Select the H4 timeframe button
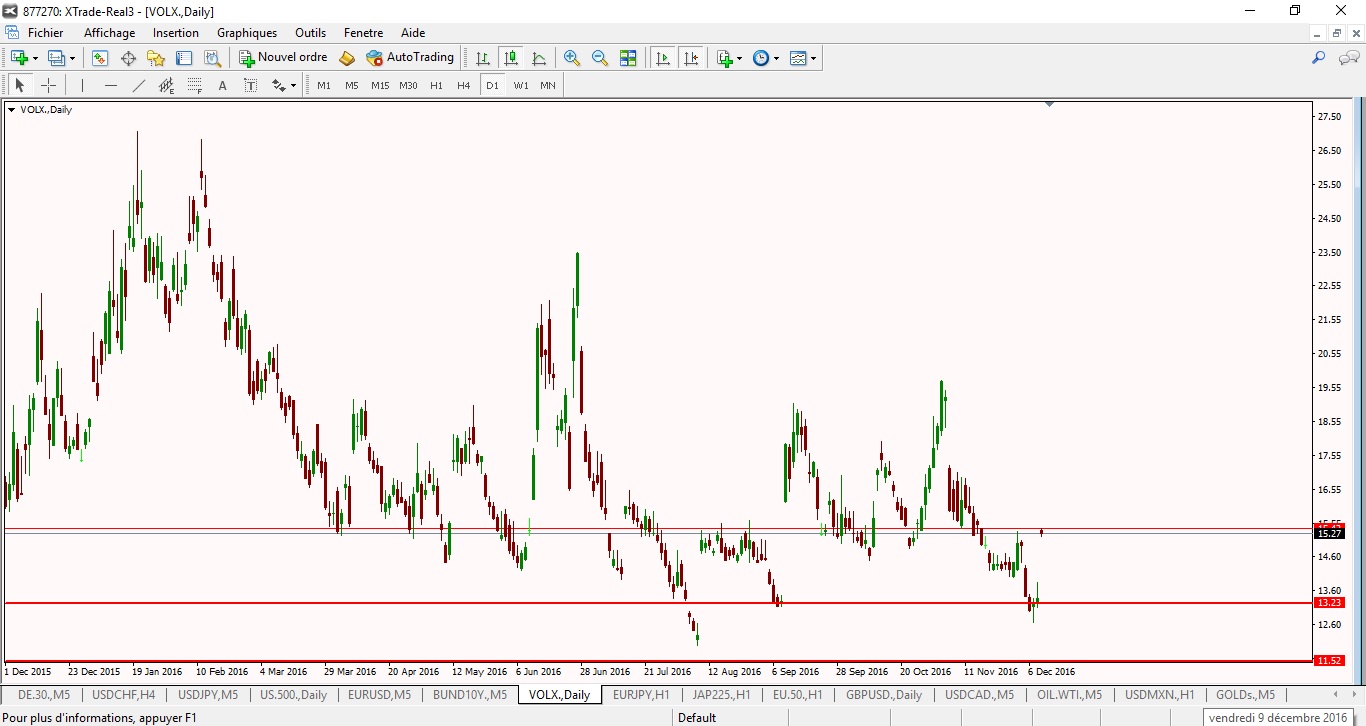 [x=464, y=86]
